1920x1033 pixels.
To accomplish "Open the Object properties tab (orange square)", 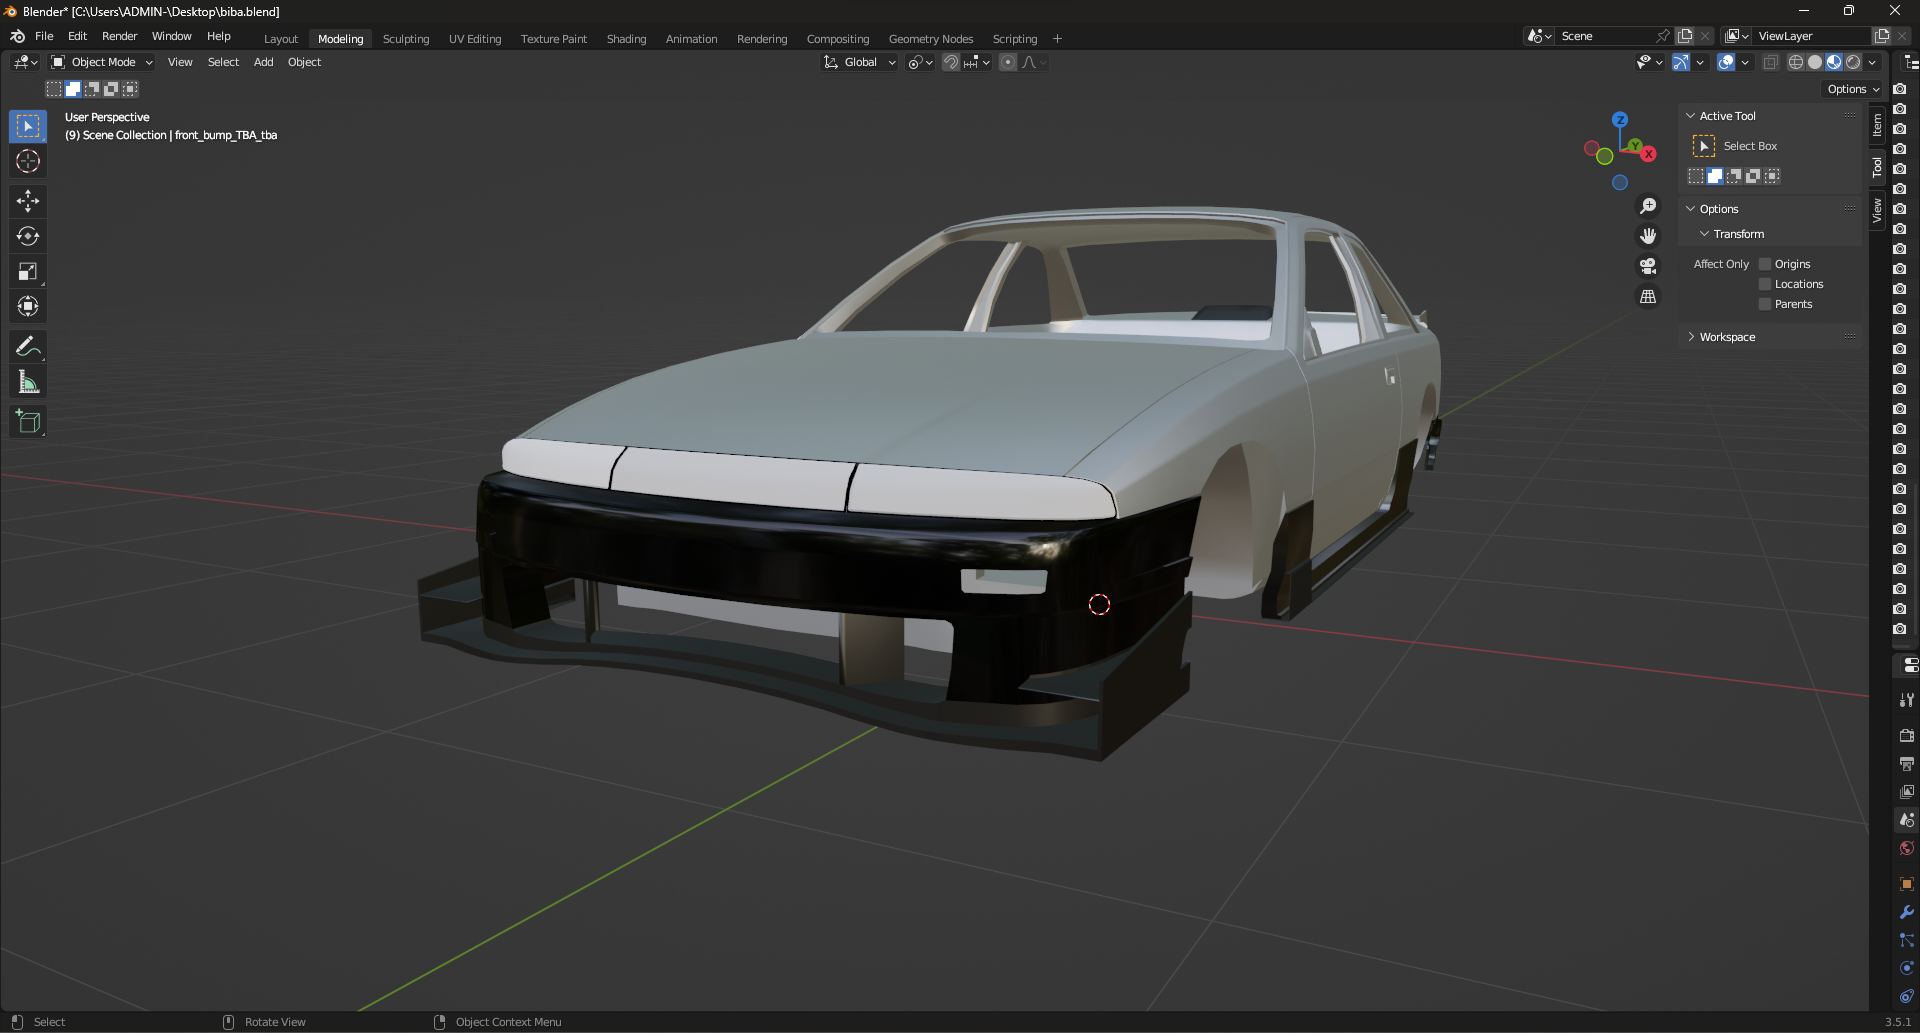I will [x=1907, y=884].
